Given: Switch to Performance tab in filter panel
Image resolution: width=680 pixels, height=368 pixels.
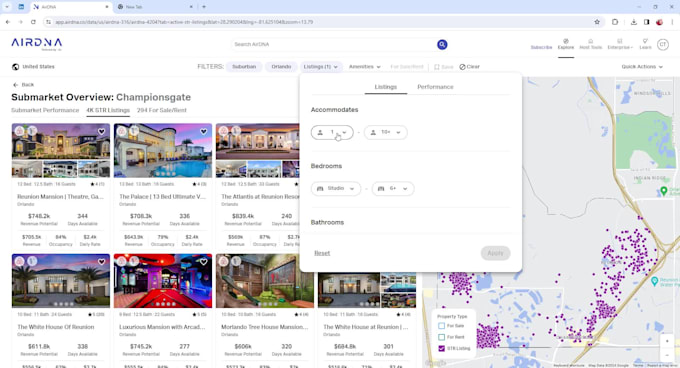Looking at the screenshot, I should point(435,87).
